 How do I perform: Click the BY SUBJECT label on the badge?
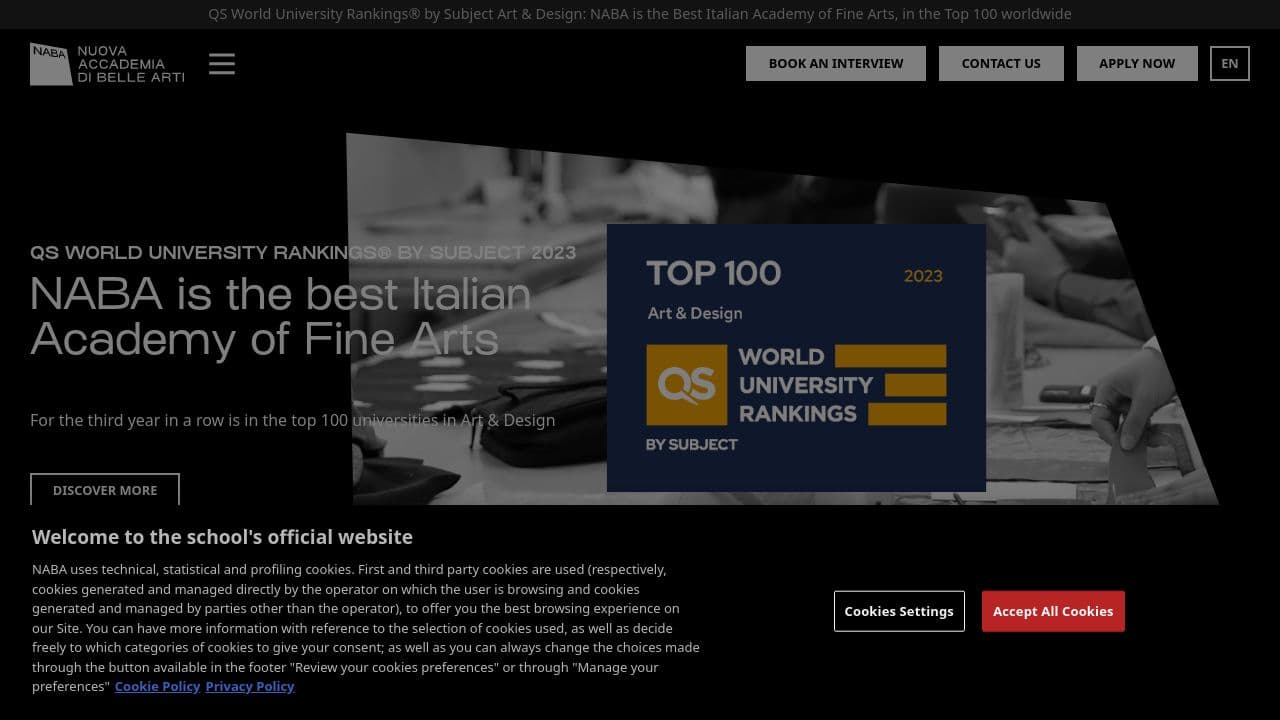(x=692, y=444)
